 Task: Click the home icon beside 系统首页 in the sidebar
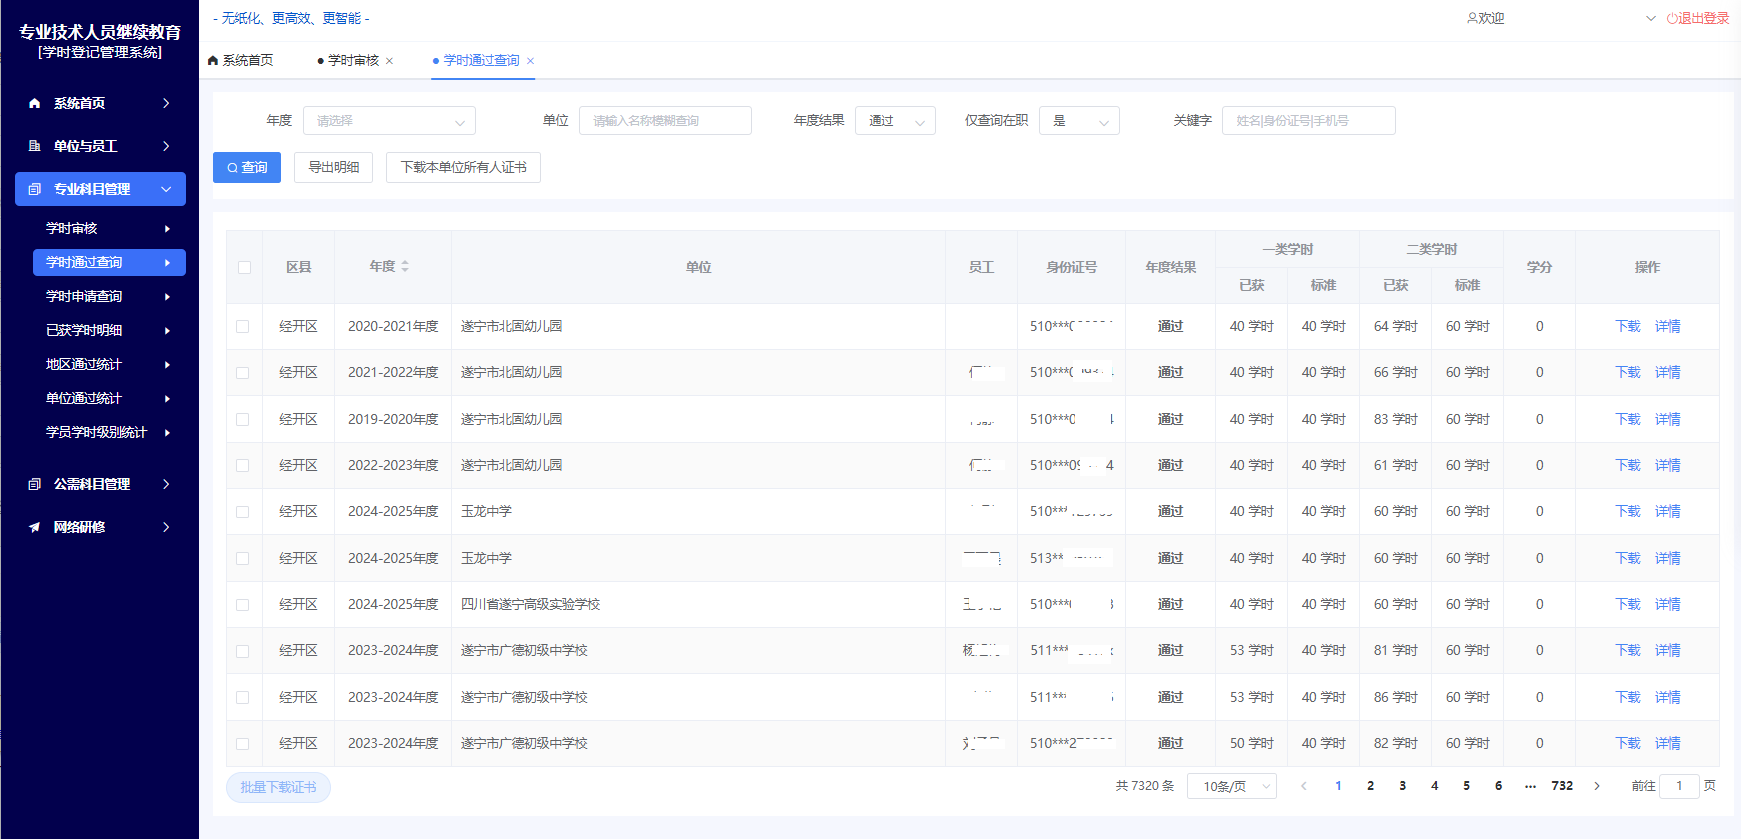[35, 103]
